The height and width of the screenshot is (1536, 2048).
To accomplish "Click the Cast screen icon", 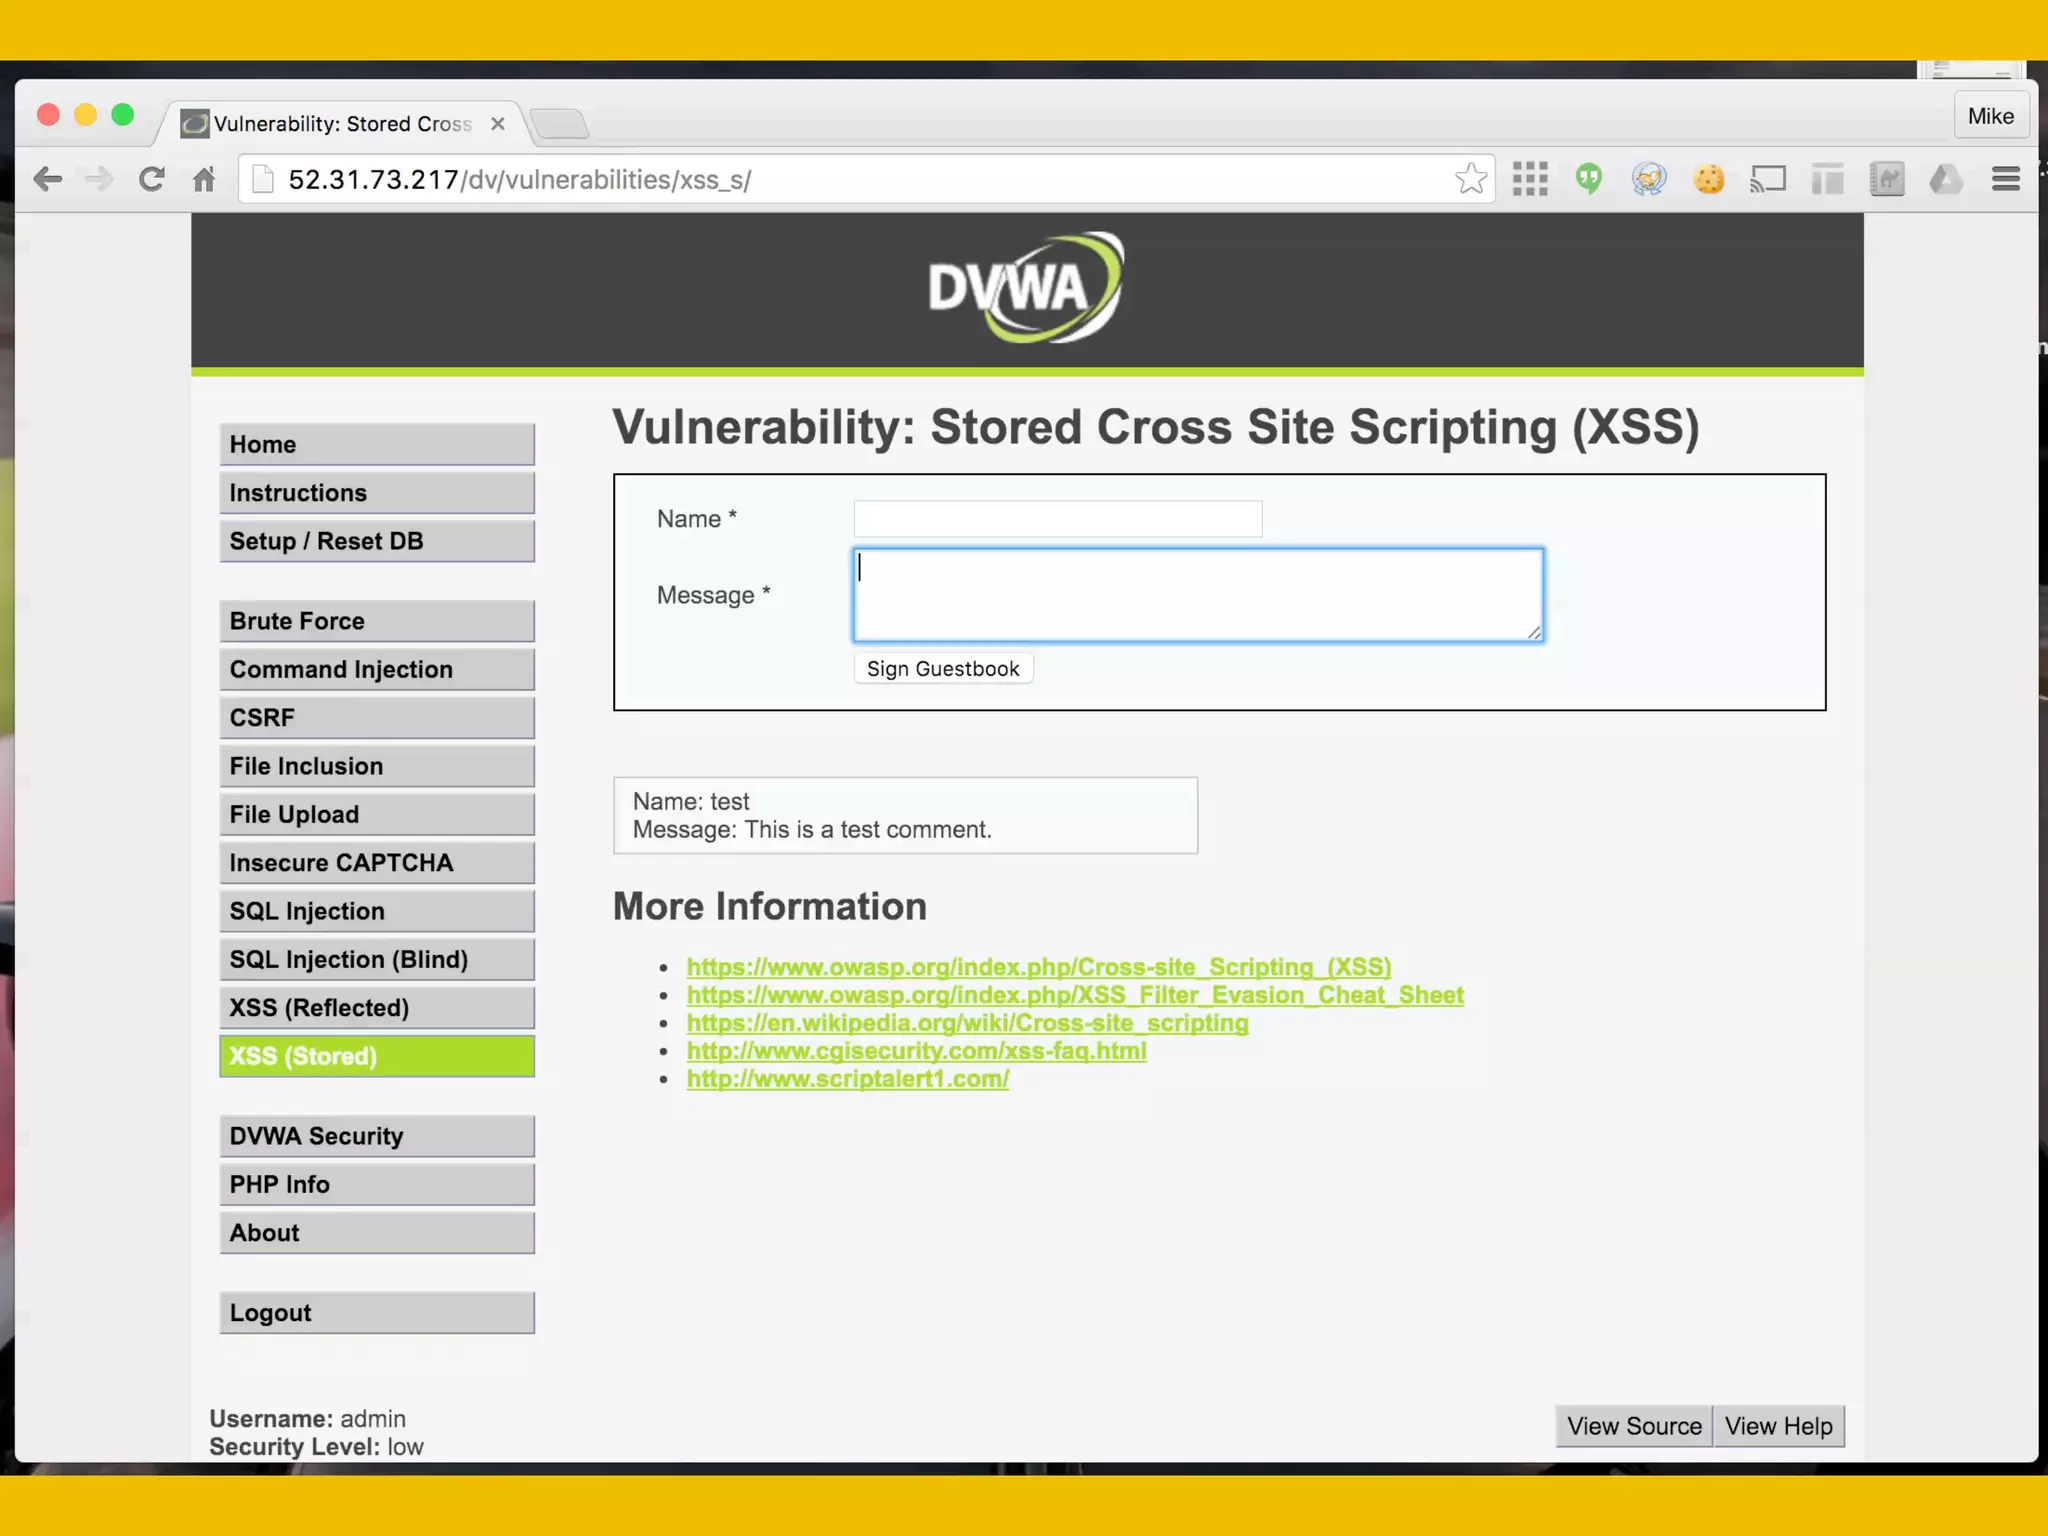I will coord(1768,179).
